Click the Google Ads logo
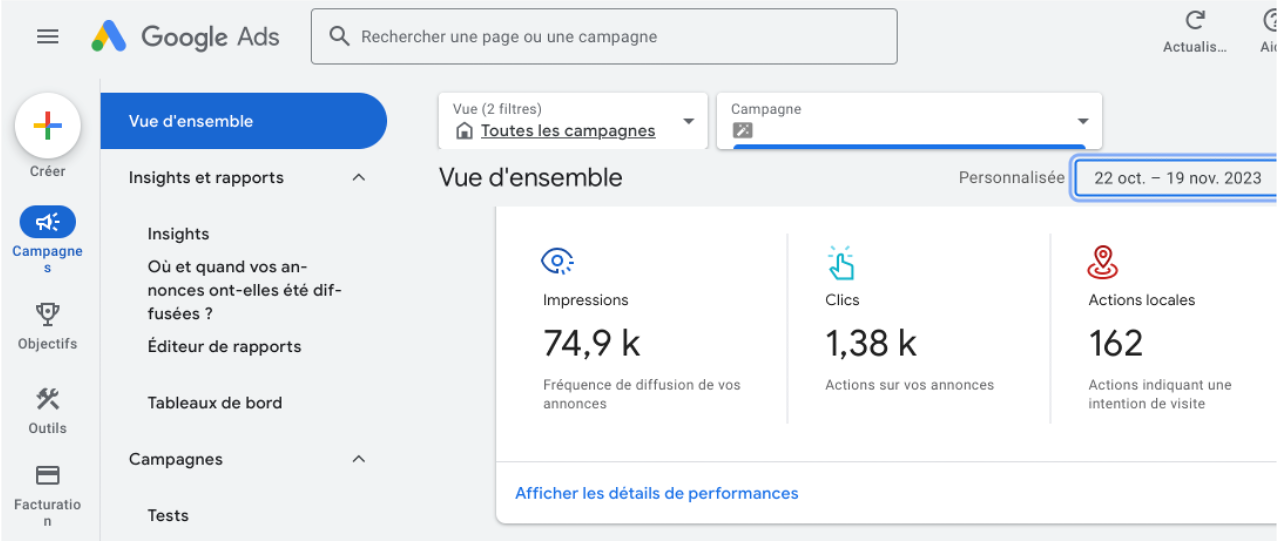1277x541 pixels. [186, 37]
